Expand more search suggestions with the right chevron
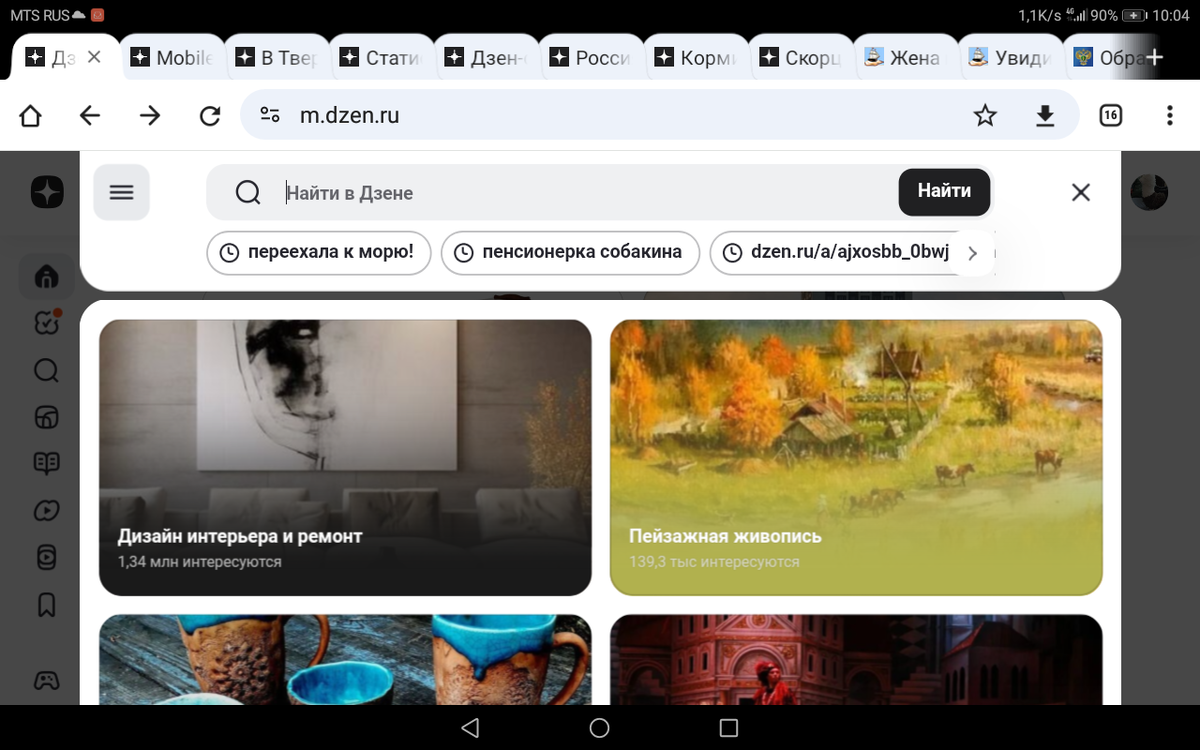Image resolution: width=1200 pixels, height=750 pixels. point(971,253)
